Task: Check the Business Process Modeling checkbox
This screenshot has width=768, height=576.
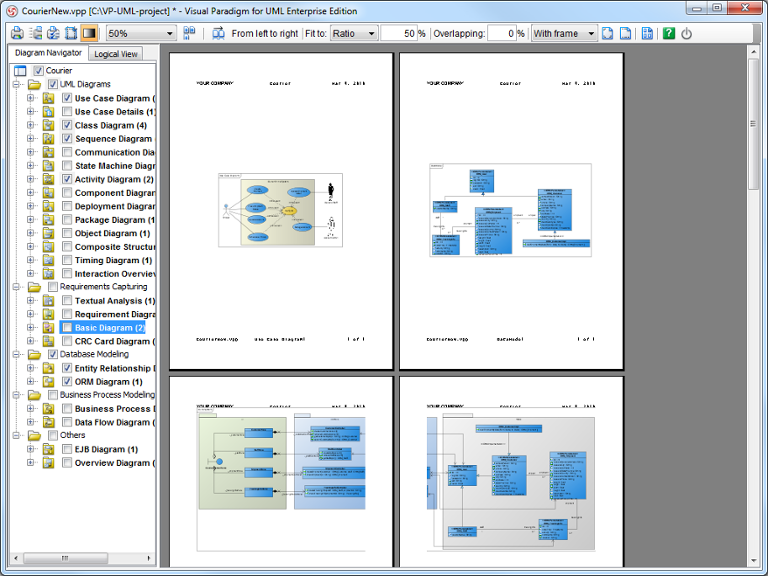Action: [53, 395]
